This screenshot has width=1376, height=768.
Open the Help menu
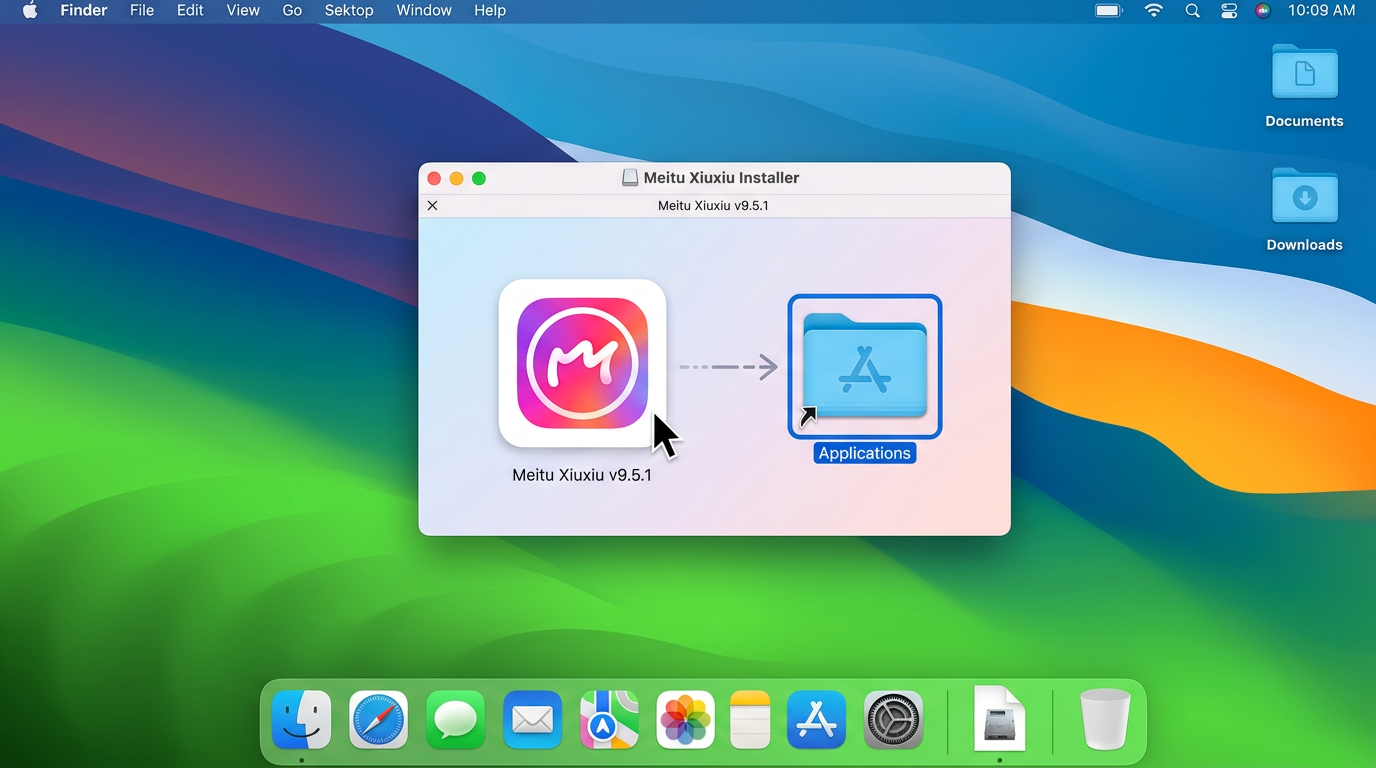coord(490,11)
